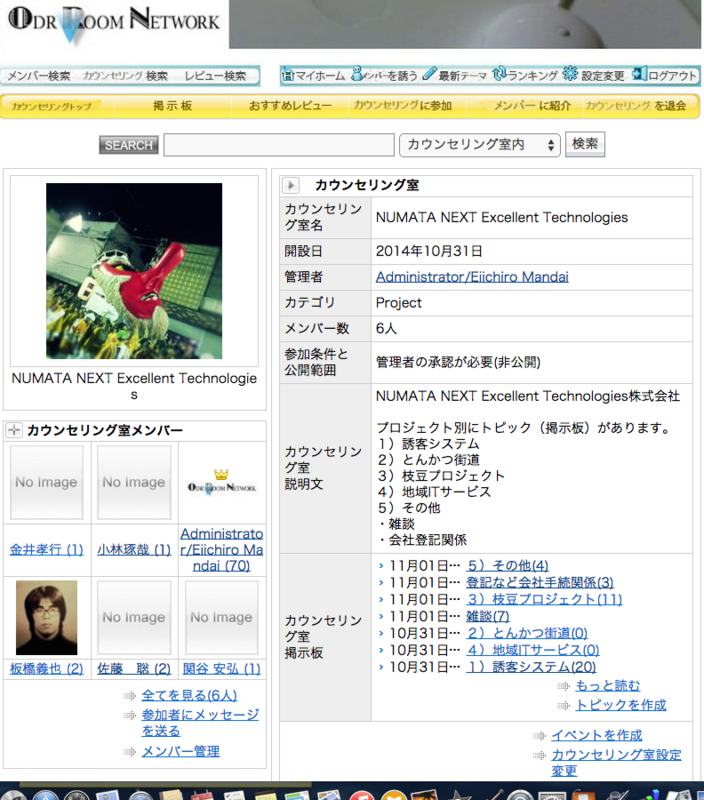
Task: Open メンバー検索 menu item
Action: pos(39,76)
